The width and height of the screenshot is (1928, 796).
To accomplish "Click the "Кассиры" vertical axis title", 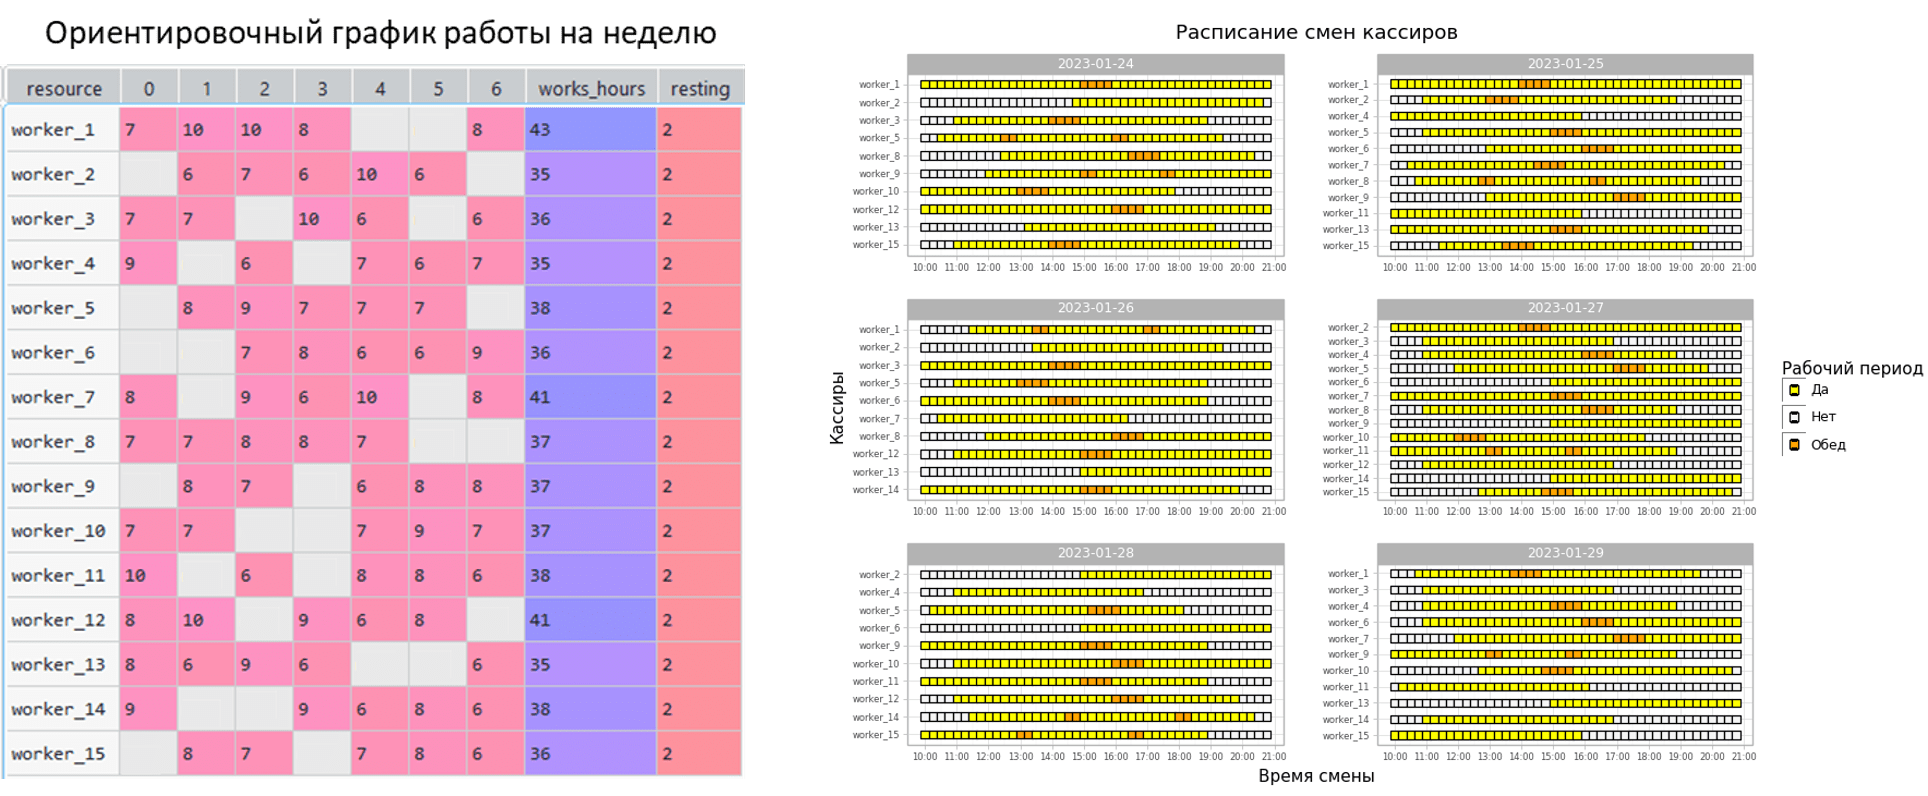I will (837, 407).
